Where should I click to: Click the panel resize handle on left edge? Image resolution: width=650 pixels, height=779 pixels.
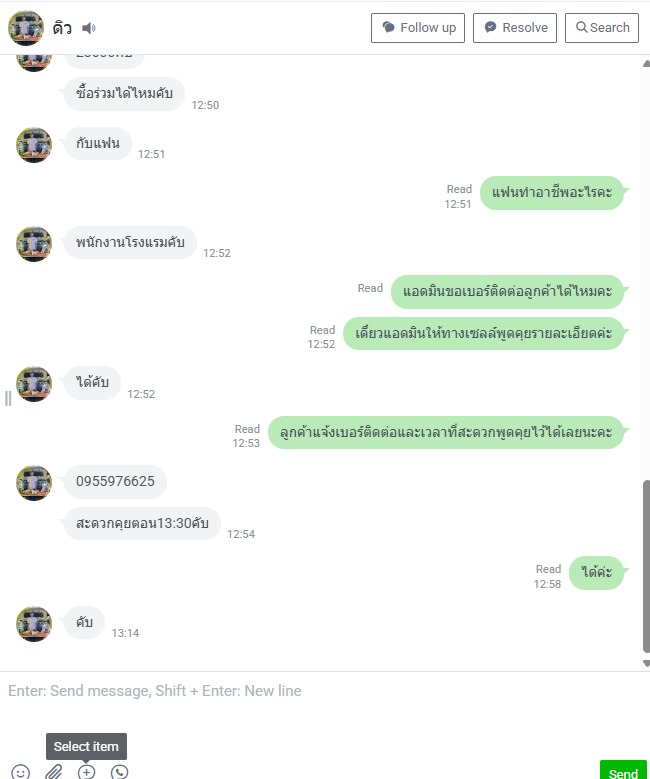(x=8, y=398)
